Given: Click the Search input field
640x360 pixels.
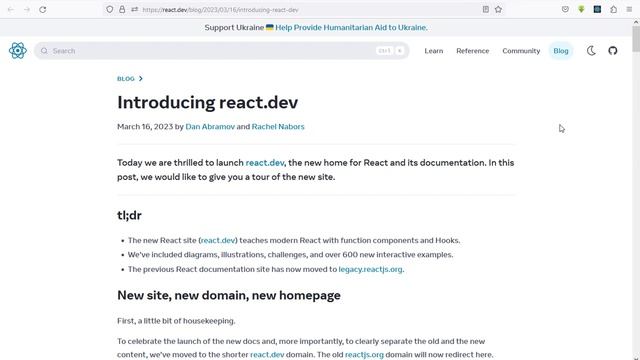Looking at the screenshot, I should coord(222,51).
